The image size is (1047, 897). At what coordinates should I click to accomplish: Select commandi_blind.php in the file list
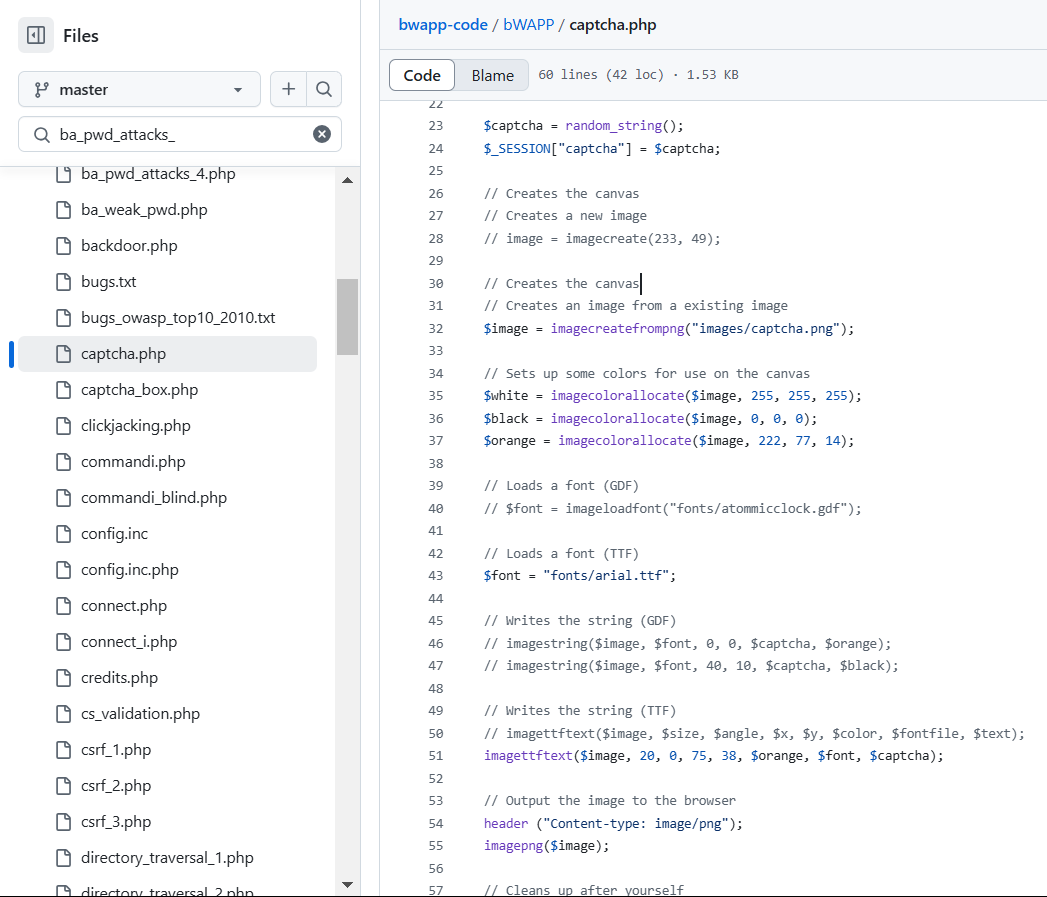pos(153,498)
